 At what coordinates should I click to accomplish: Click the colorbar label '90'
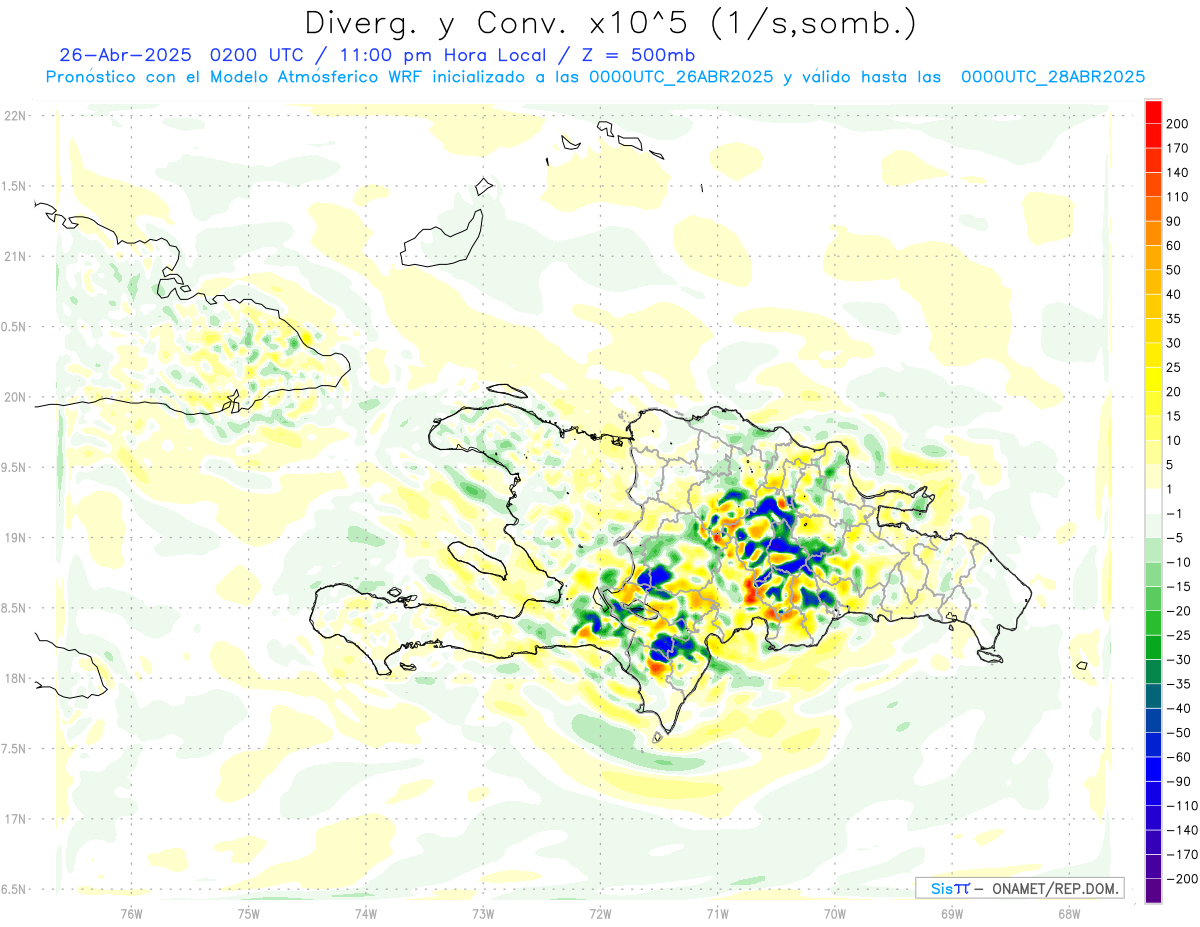pos(1175,221)
